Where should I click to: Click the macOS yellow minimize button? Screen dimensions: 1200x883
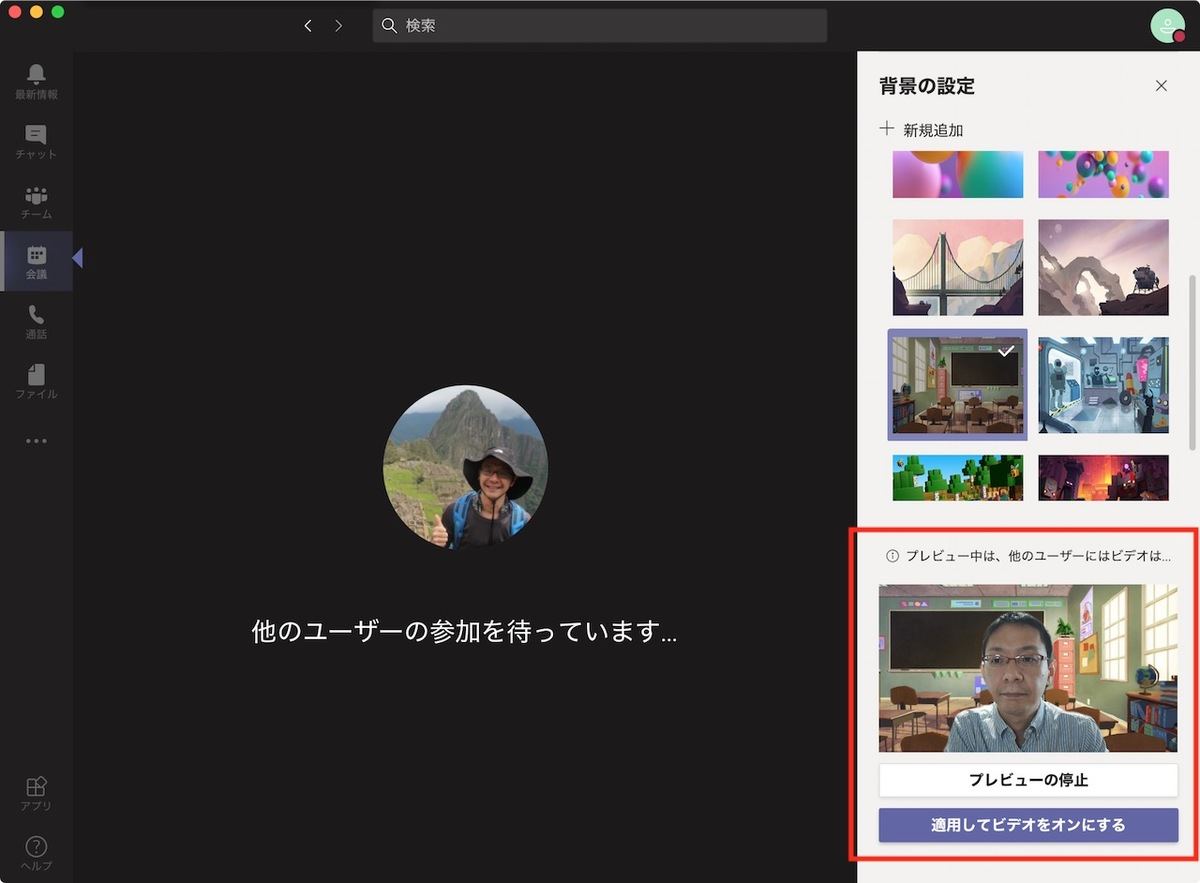[37, 12]
